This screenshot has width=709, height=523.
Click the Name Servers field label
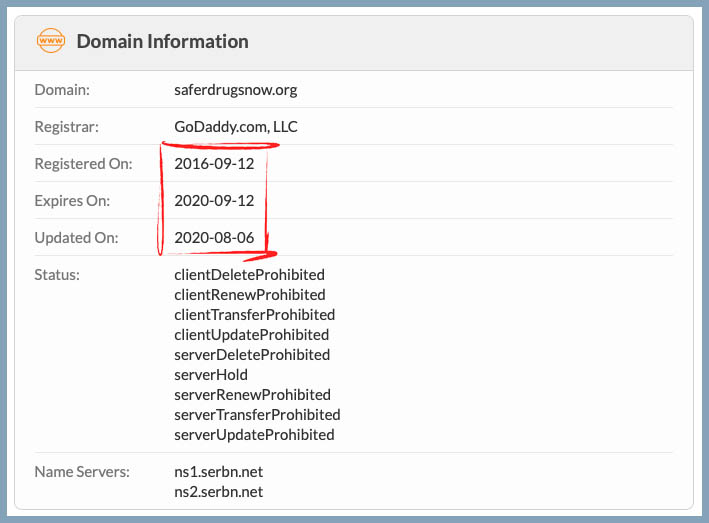click(x=82, y=472)
